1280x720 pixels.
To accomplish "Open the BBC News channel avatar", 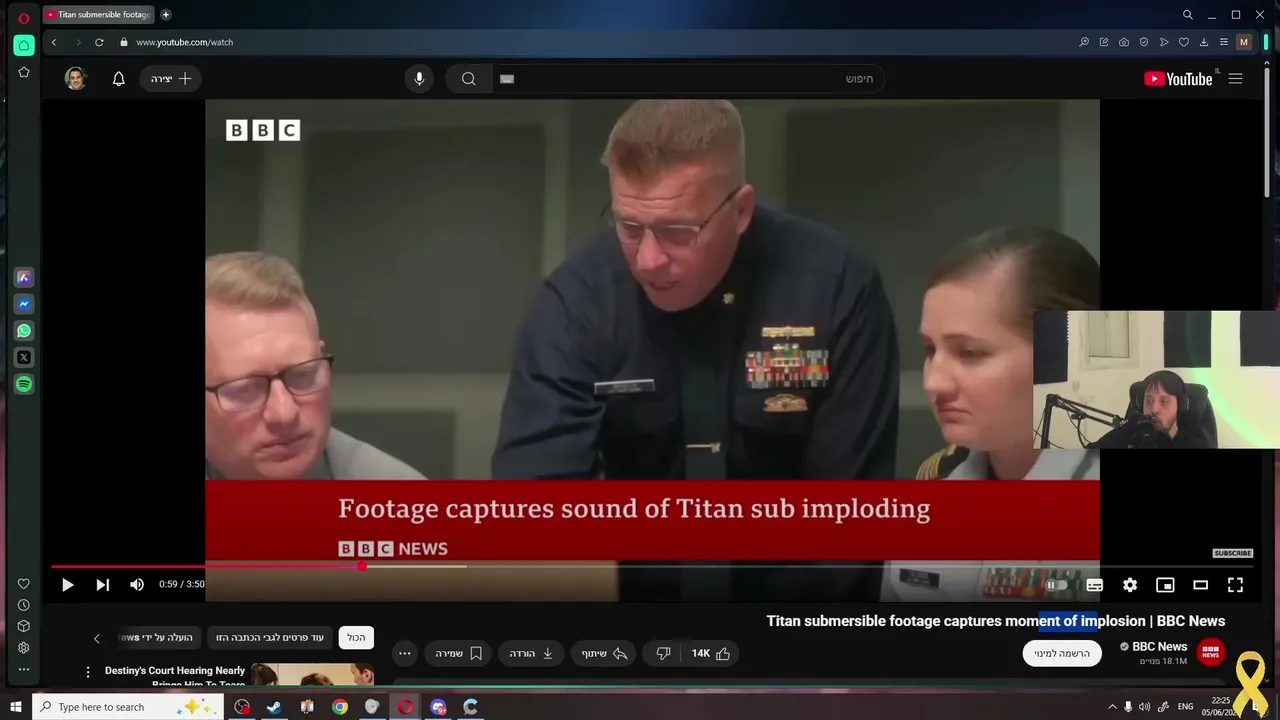I will point(1211,653).
